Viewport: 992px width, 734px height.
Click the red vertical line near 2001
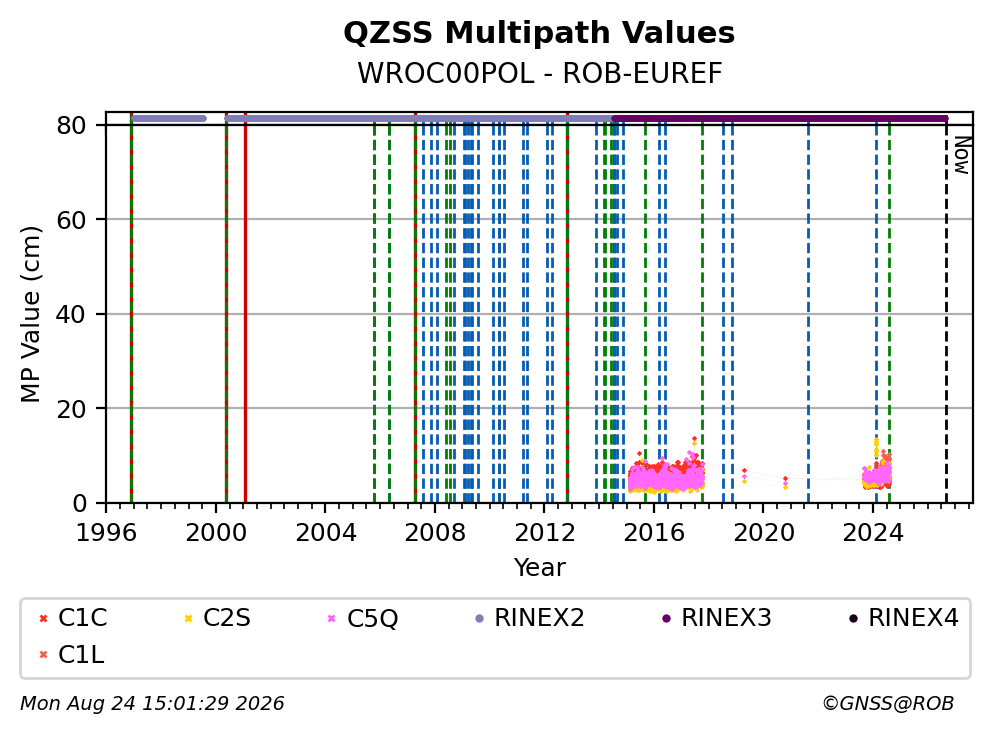pyautogui.click(x=245, y=310)
